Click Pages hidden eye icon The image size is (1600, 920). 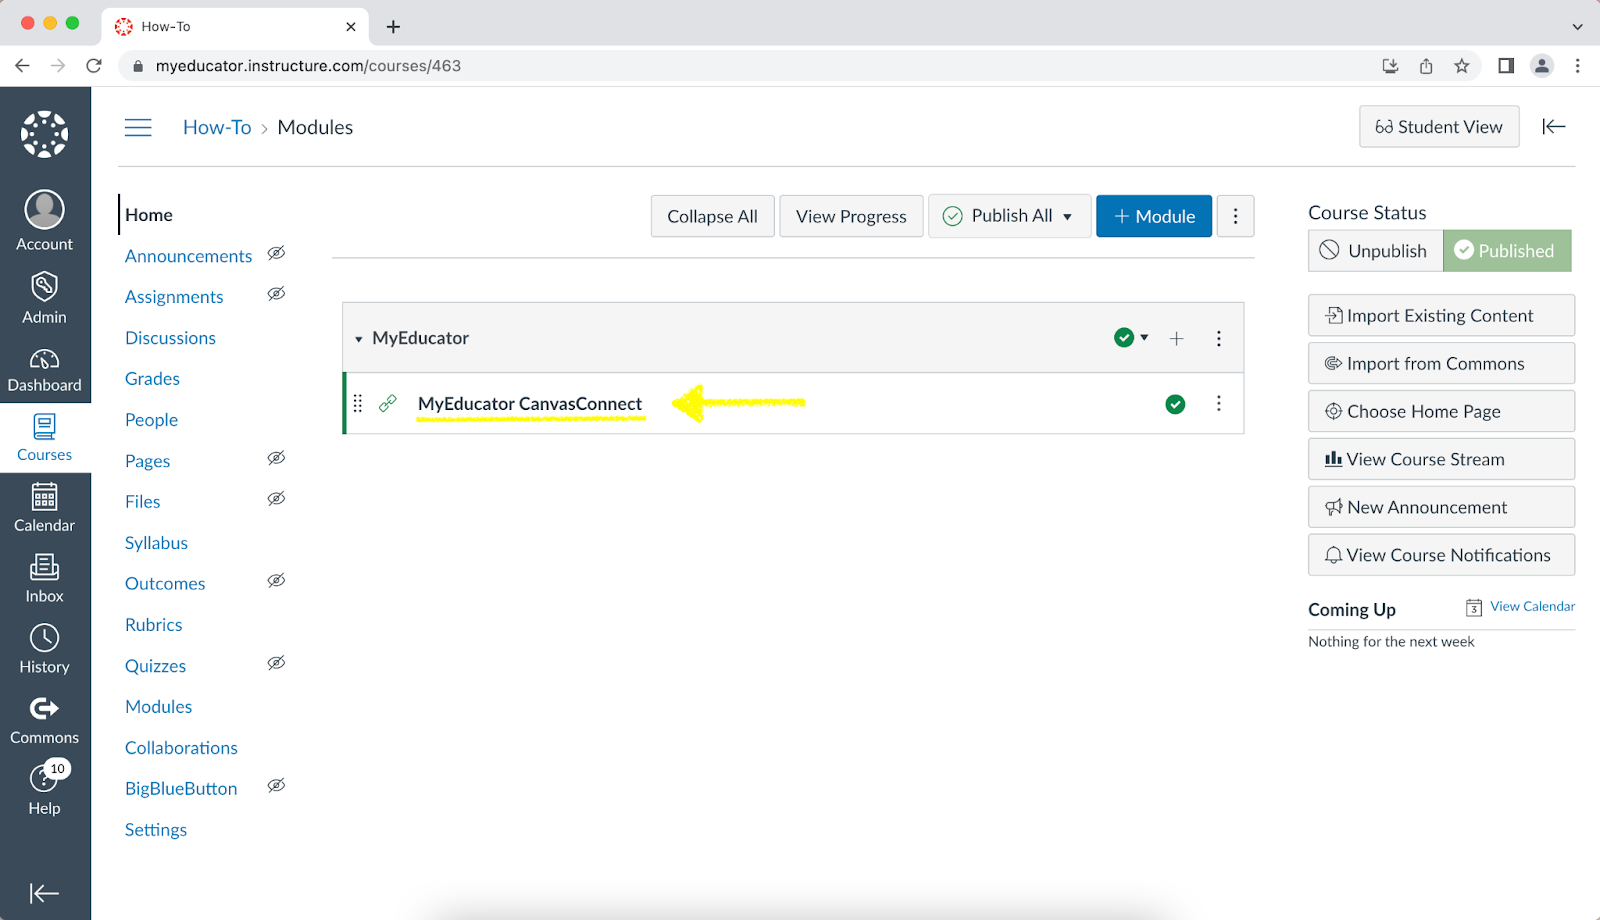(x=277, y=458)
